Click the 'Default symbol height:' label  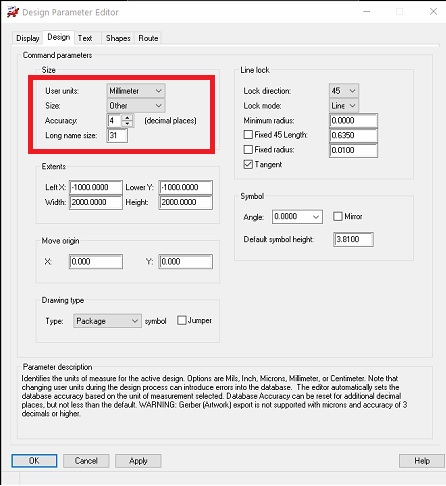pos(279,239)
